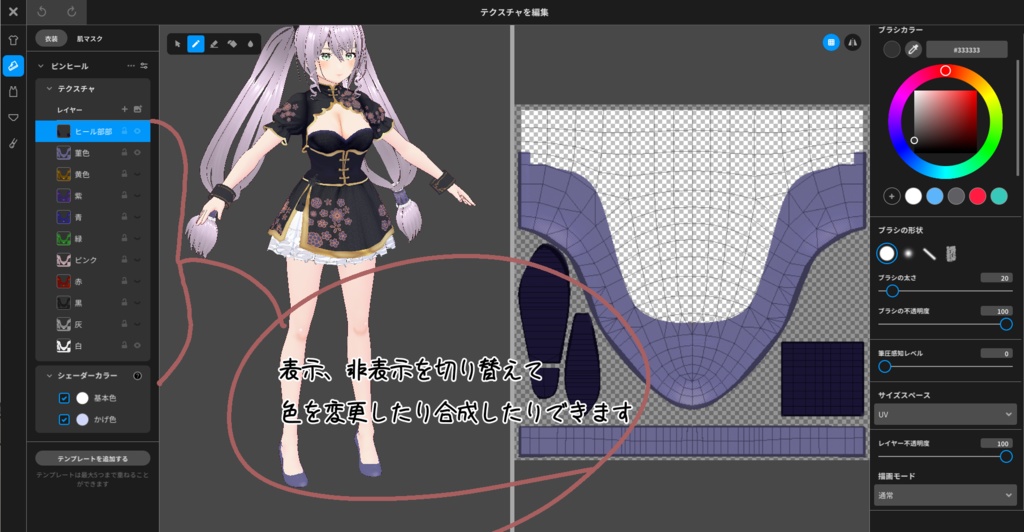Uncheck the かげ色 checkbox
Viewport: 1024px width, 532px height.
coord(64,420)
